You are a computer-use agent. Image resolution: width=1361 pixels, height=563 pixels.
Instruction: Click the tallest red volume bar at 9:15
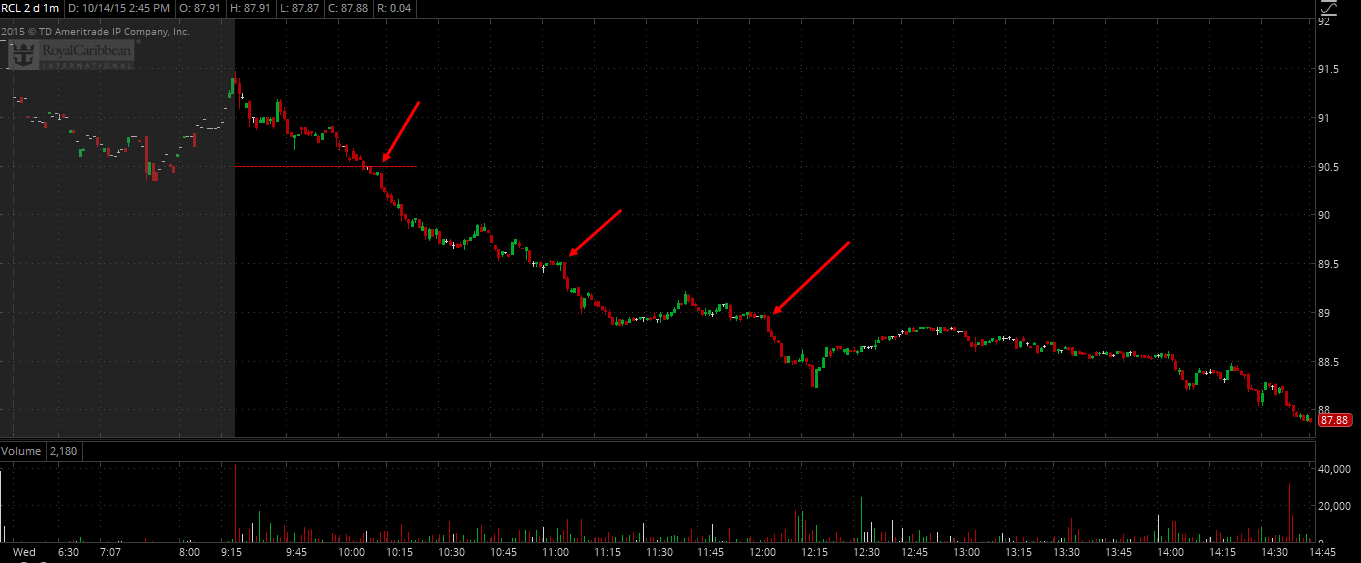click(x=236, y=503)
